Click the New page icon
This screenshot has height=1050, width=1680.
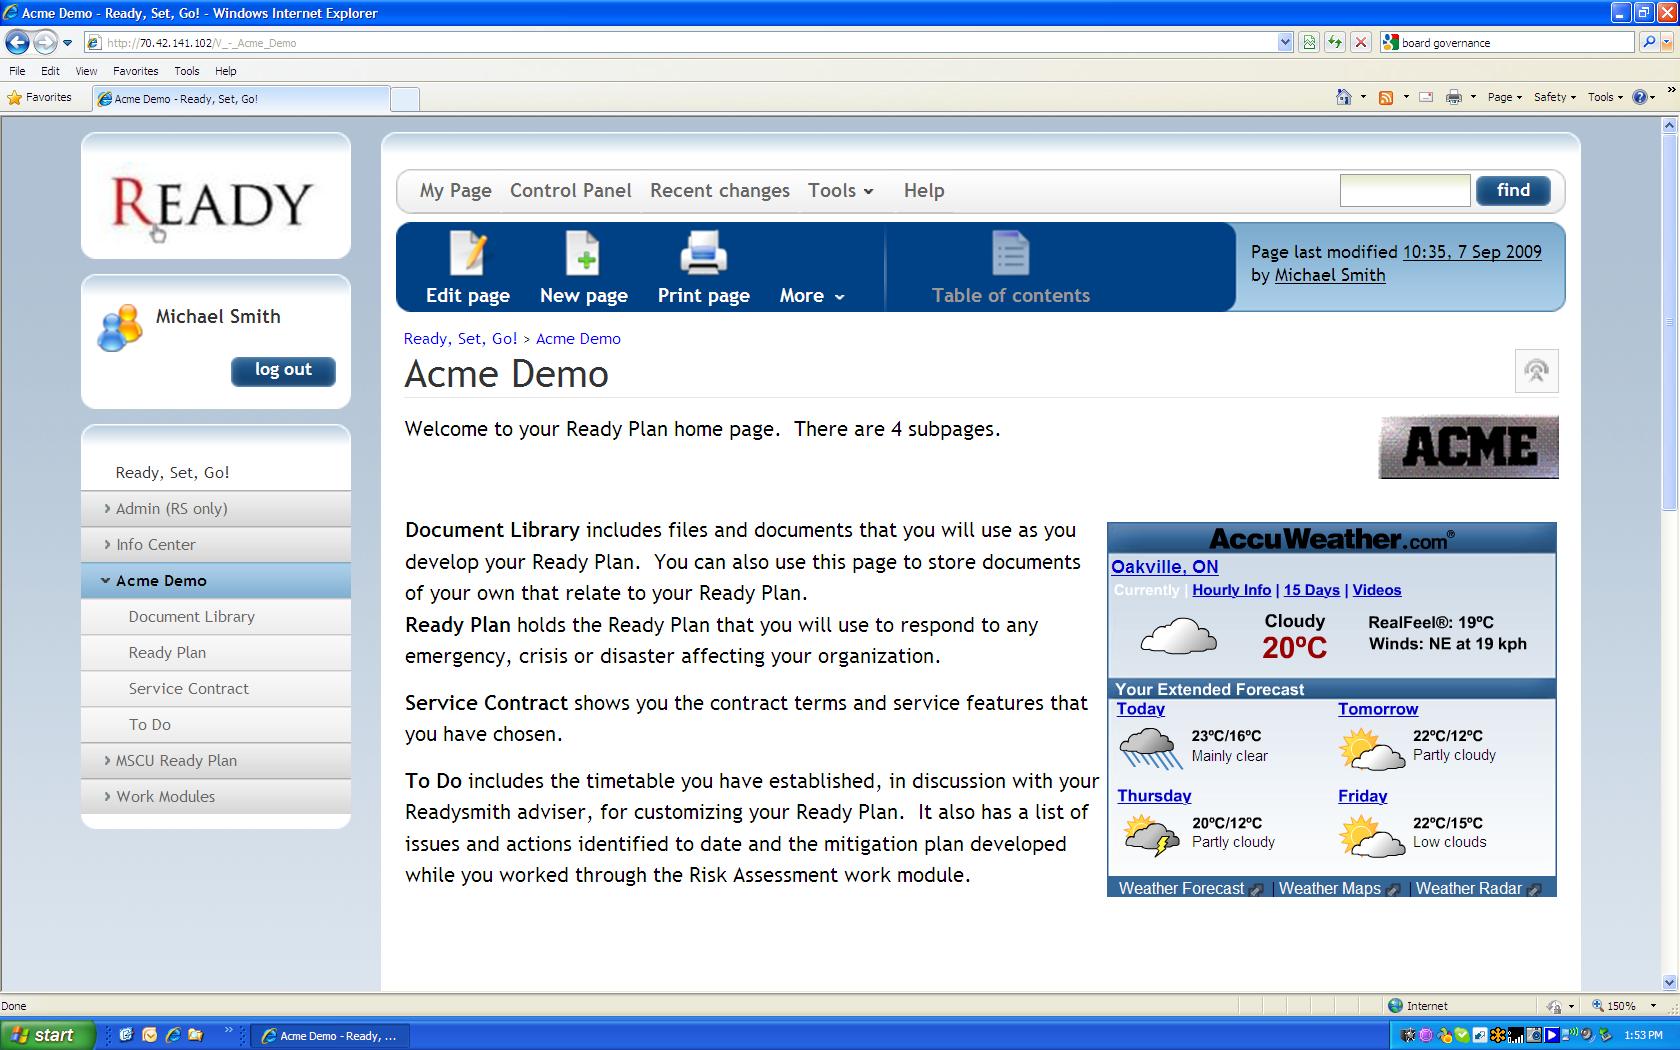coord(583,254)
